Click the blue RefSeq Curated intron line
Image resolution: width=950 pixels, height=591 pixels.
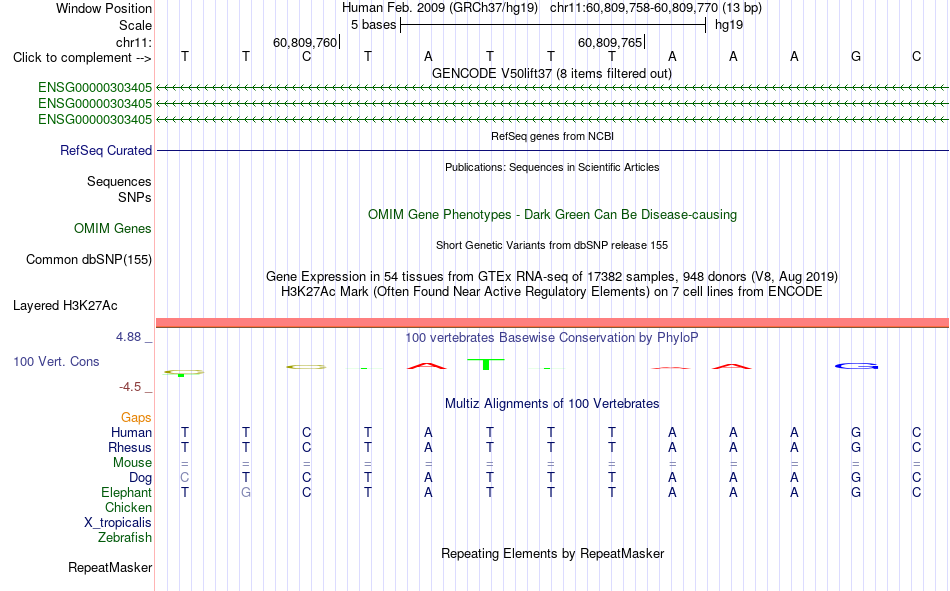(553, 150)
